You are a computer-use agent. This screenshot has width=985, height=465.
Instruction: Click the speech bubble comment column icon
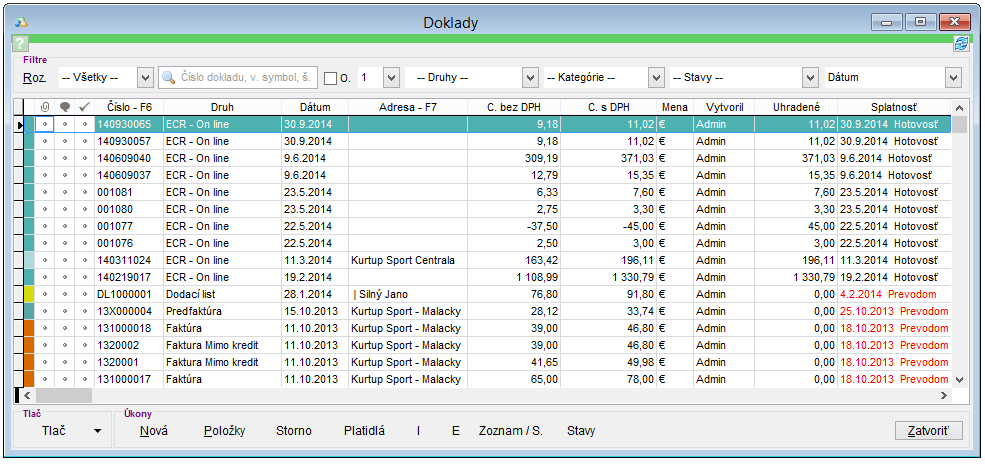[x=65, y=107]
